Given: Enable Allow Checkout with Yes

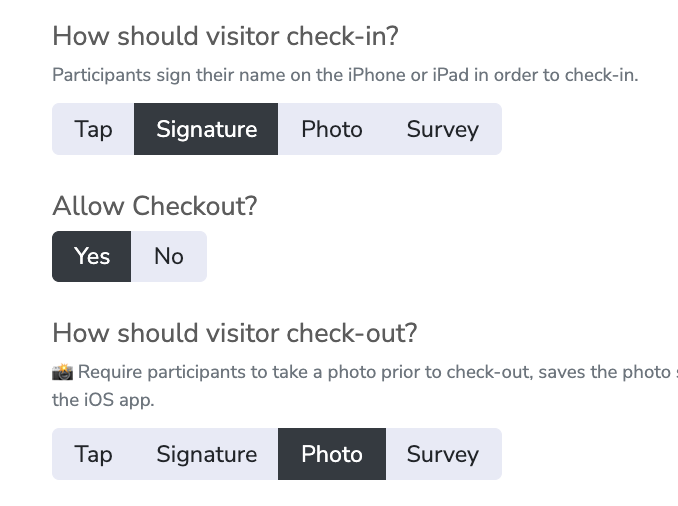Looking at the screenshot, I should coord(92,256).
